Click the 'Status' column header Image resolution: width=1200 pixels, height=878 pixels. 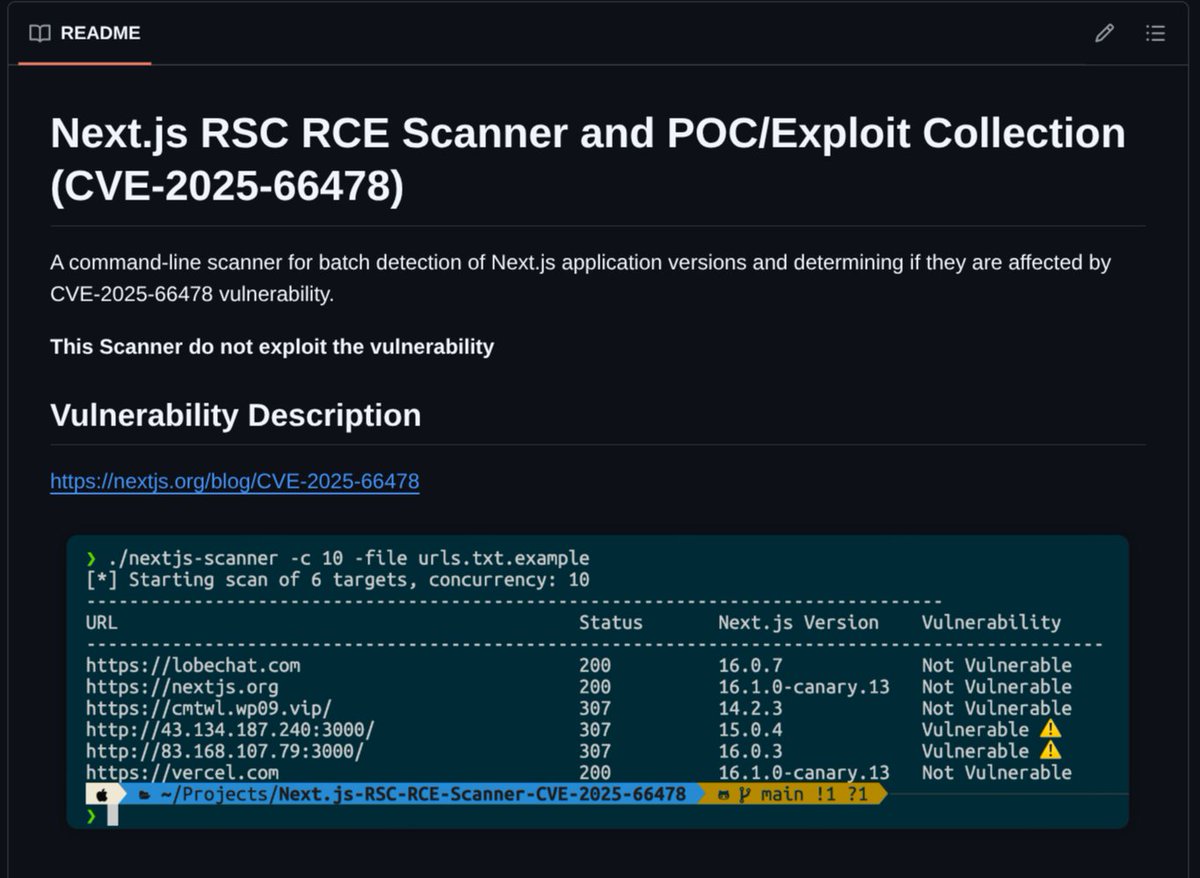(611, 622)
